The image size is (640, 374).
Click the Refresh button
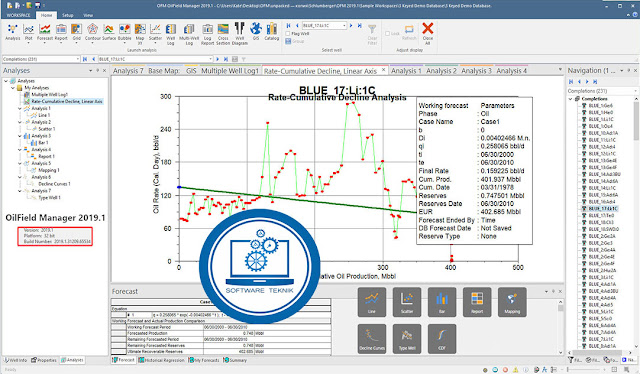409,33
